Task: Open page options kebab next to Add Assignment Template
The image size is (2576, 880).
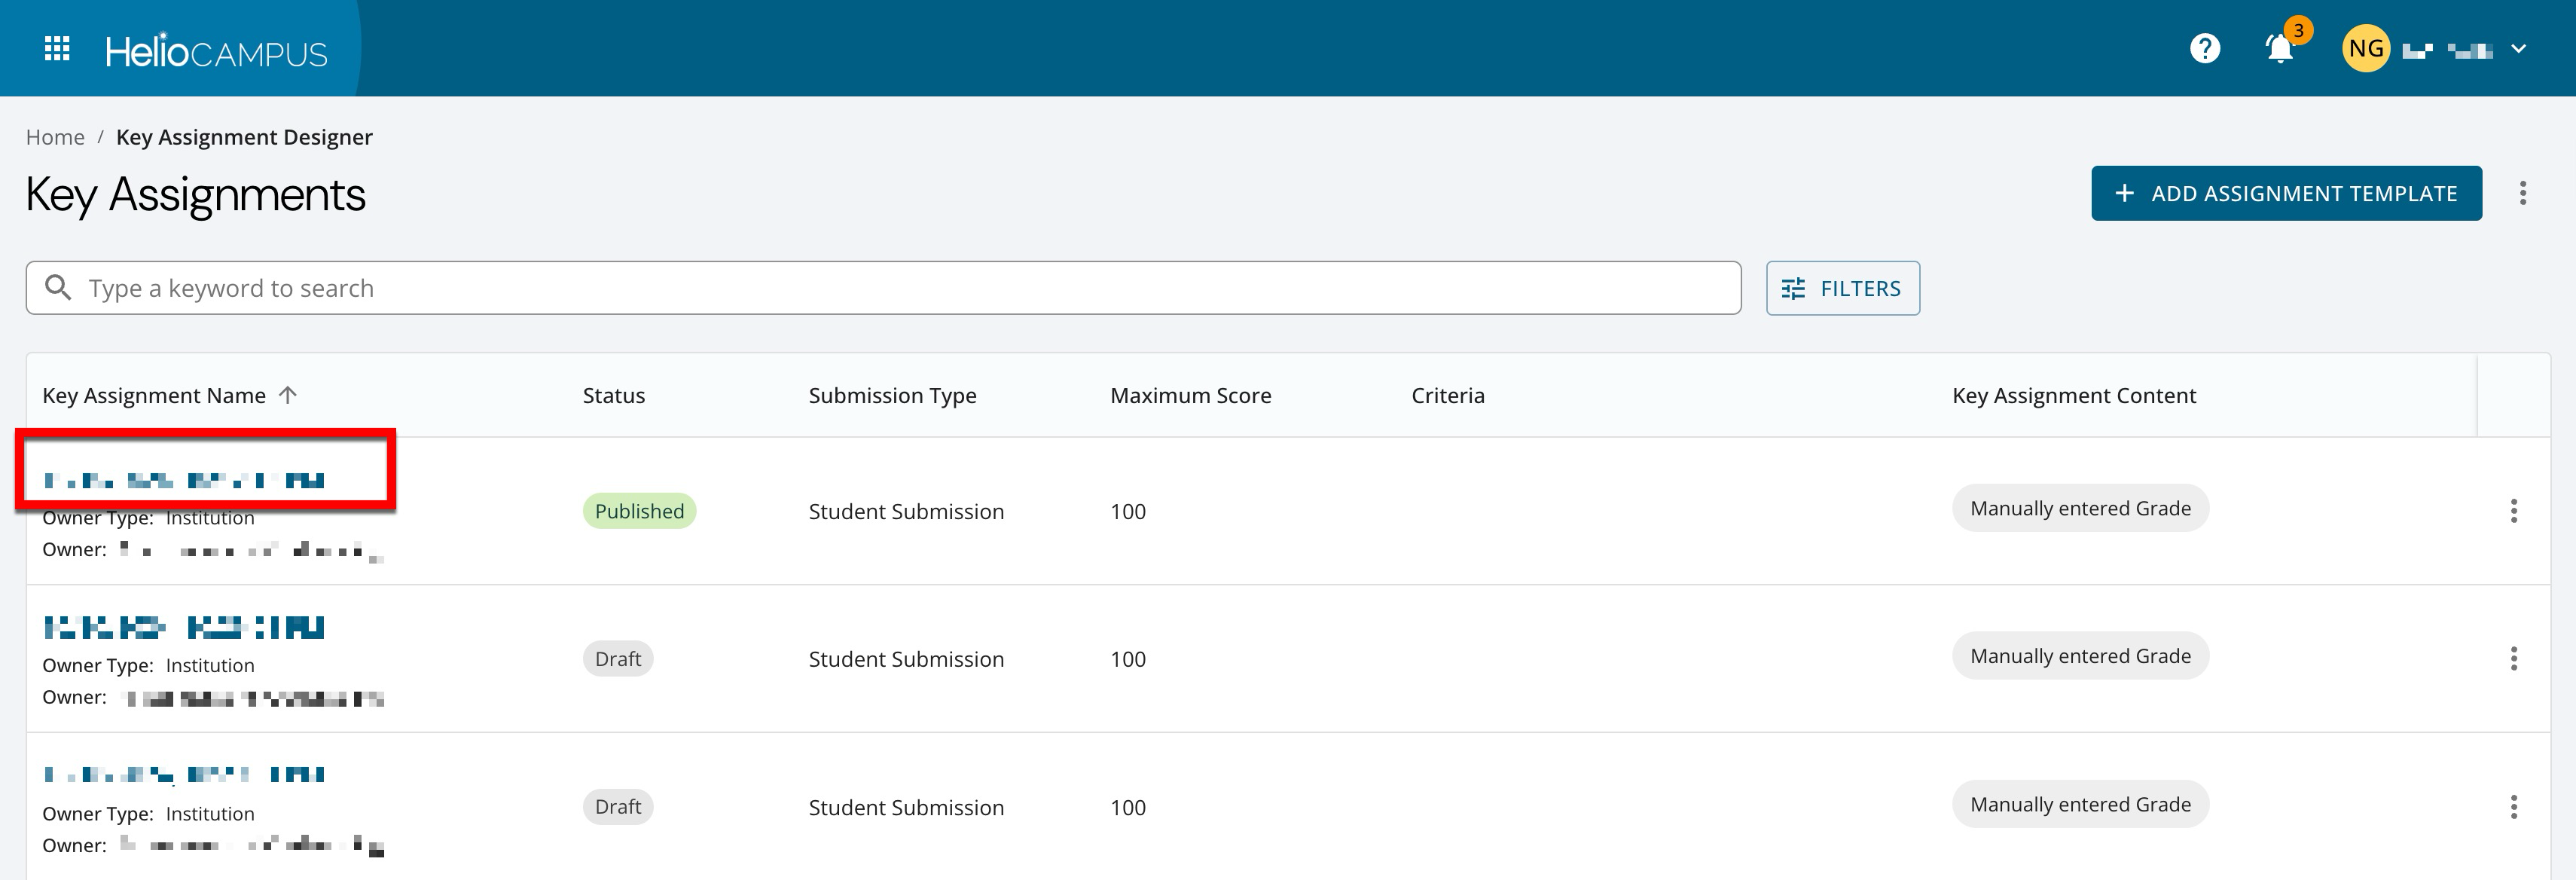Action: (2522, 193)
